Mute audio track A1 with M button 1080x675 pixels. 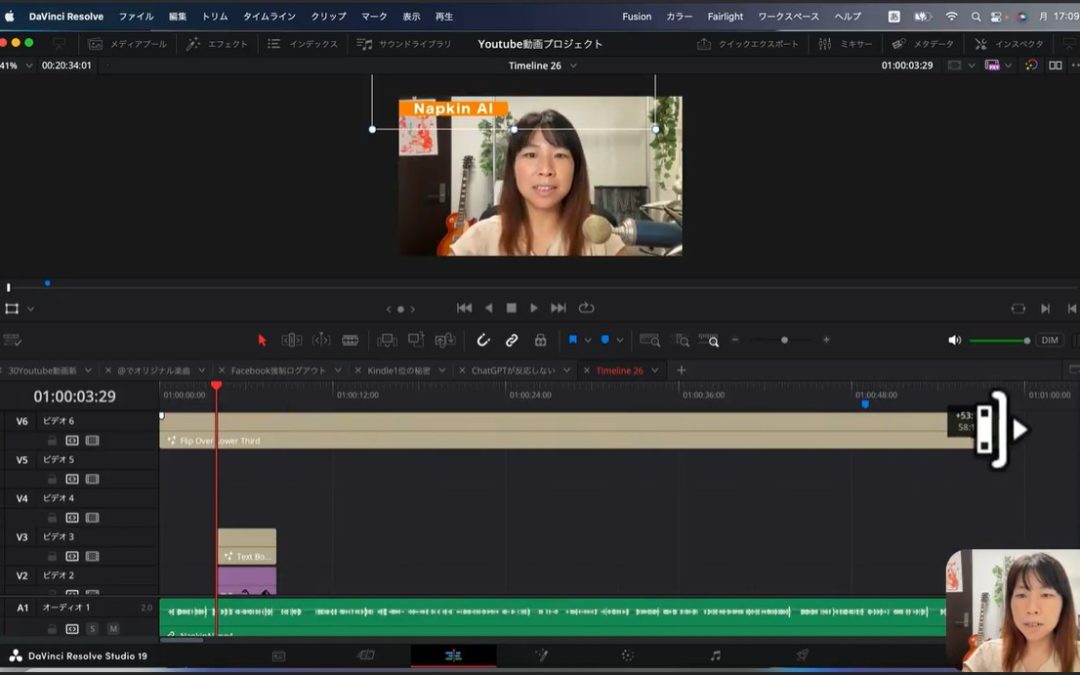coord(113,629)
